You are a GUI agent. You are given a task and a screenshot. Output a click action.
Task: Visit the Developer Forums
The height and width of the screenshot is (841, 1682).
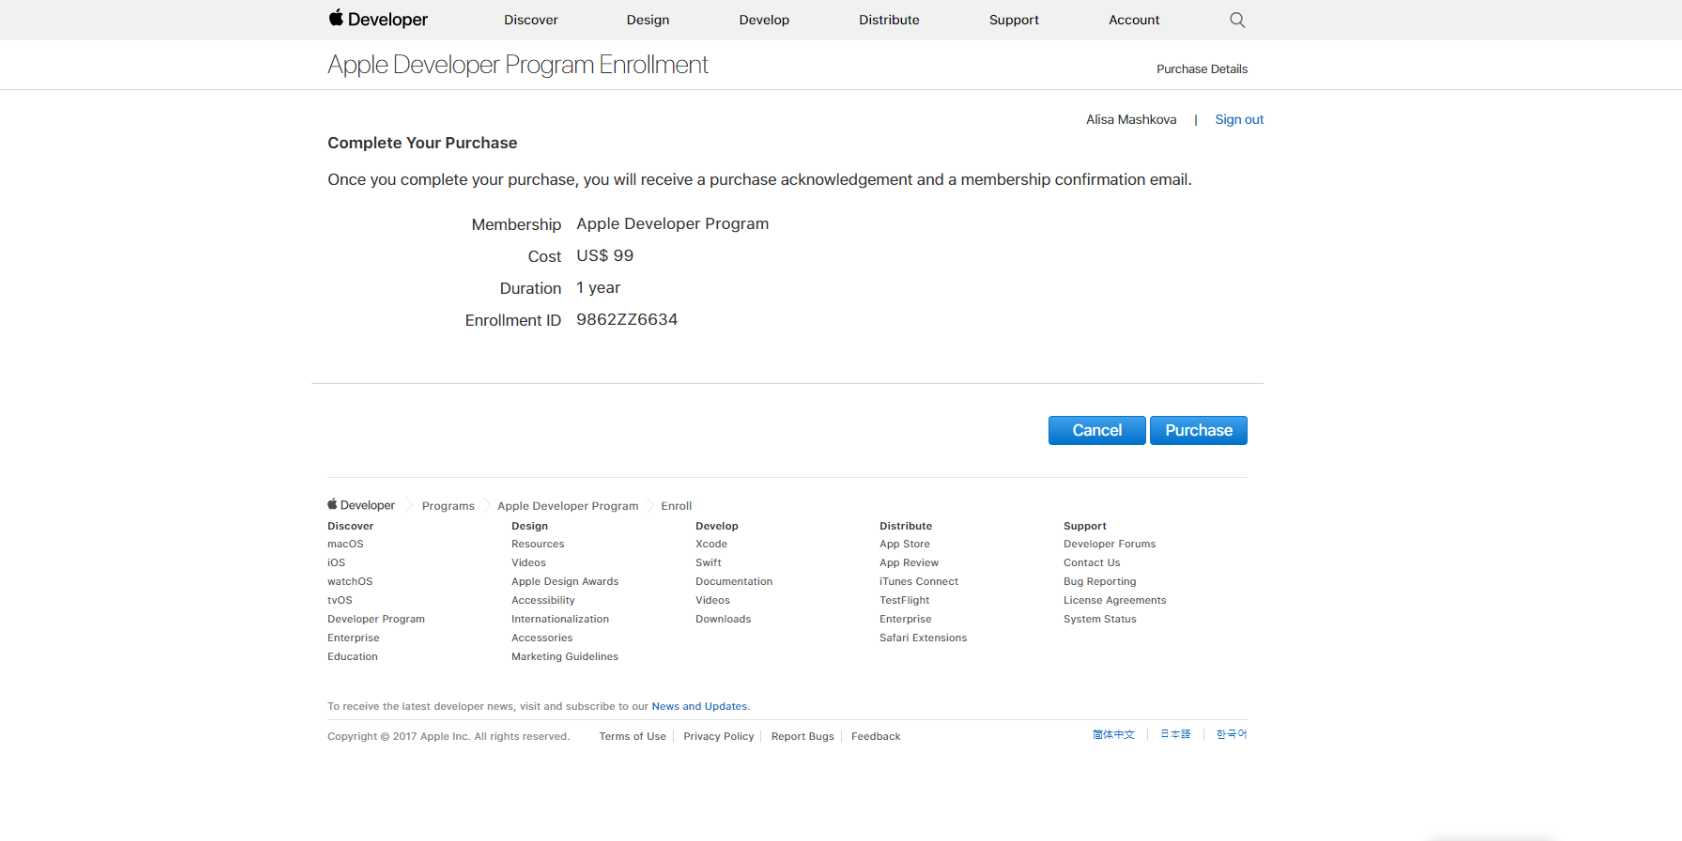coord(1109,544)
